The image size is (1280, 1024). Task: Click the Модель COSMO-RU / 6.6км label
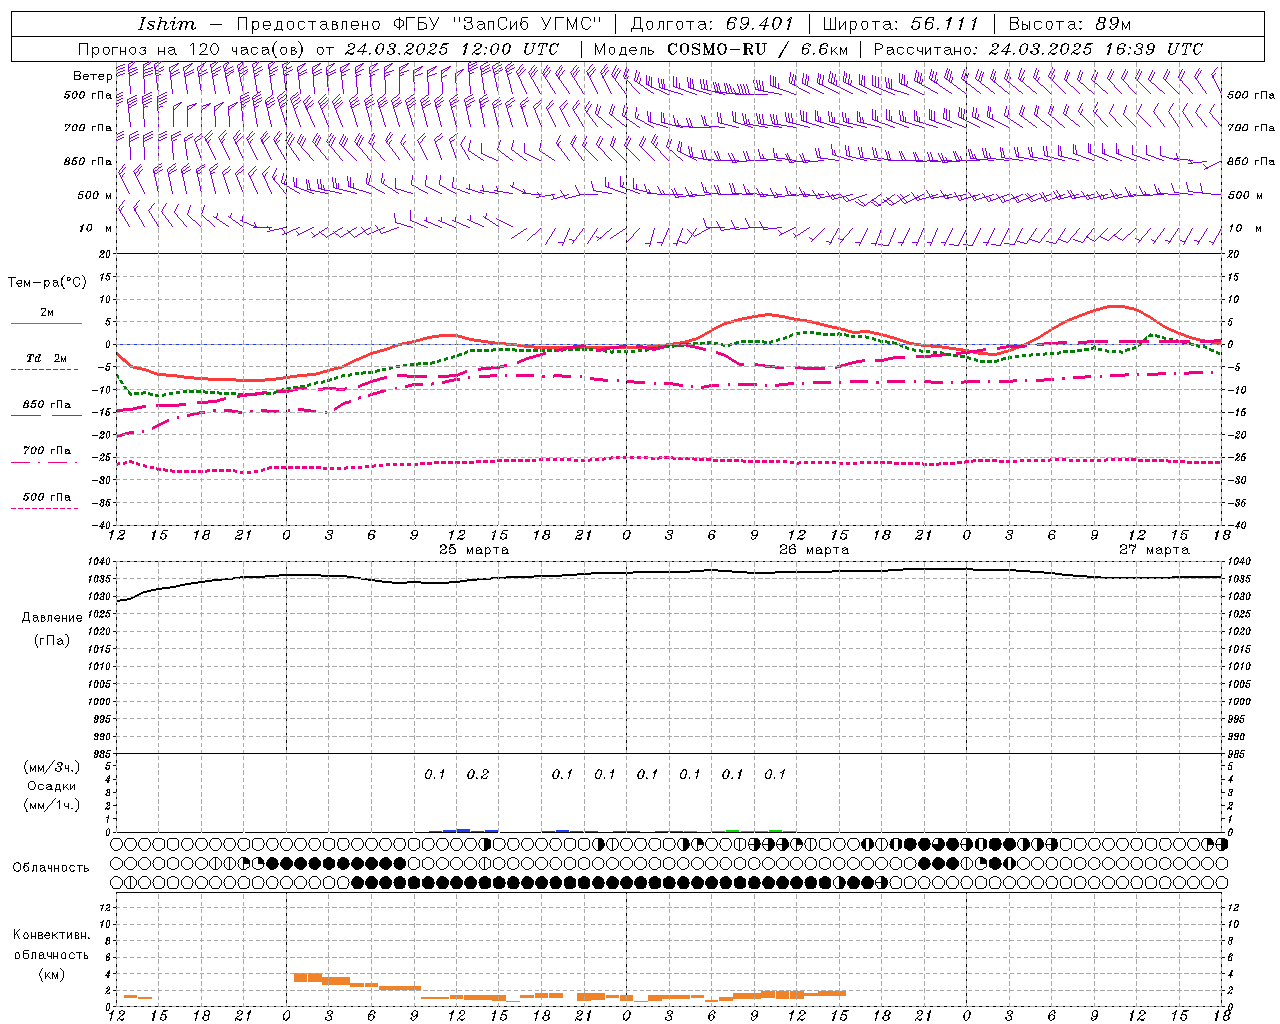tap(721, 49)
